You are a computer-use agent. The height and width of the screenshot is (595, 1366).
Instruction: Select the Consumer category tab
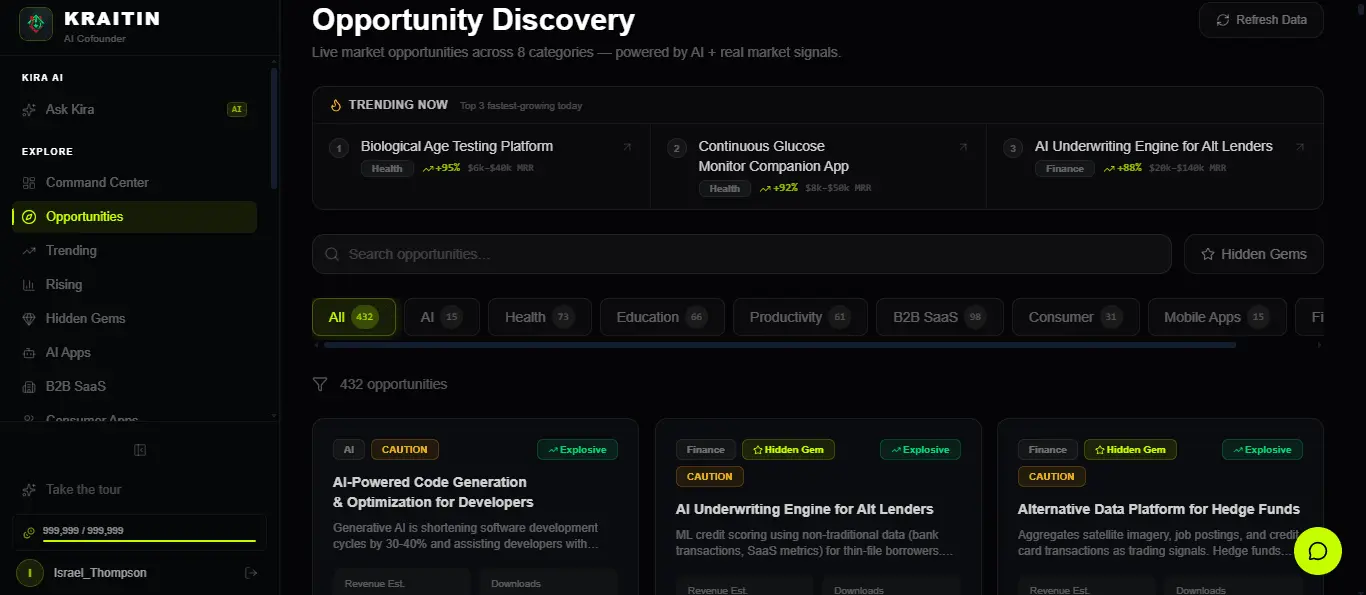click(1076, 317)
